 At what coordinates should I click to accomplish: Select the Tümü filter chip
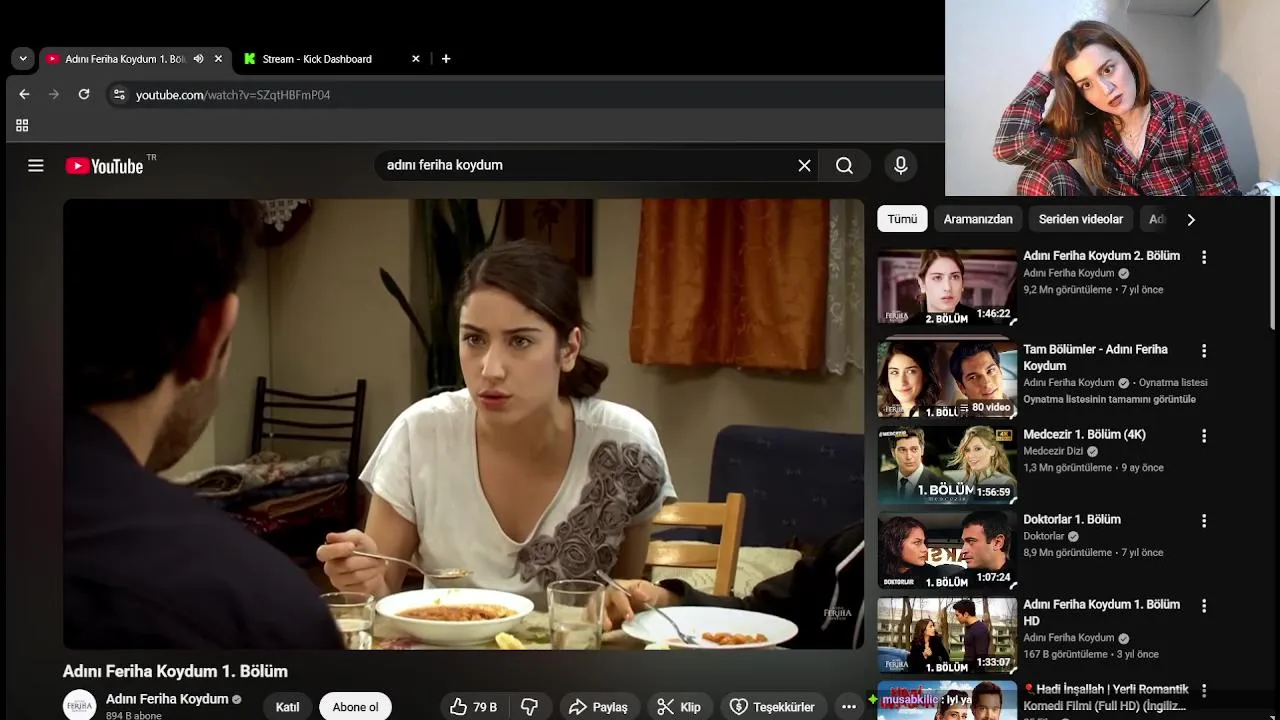pos(902,219)
